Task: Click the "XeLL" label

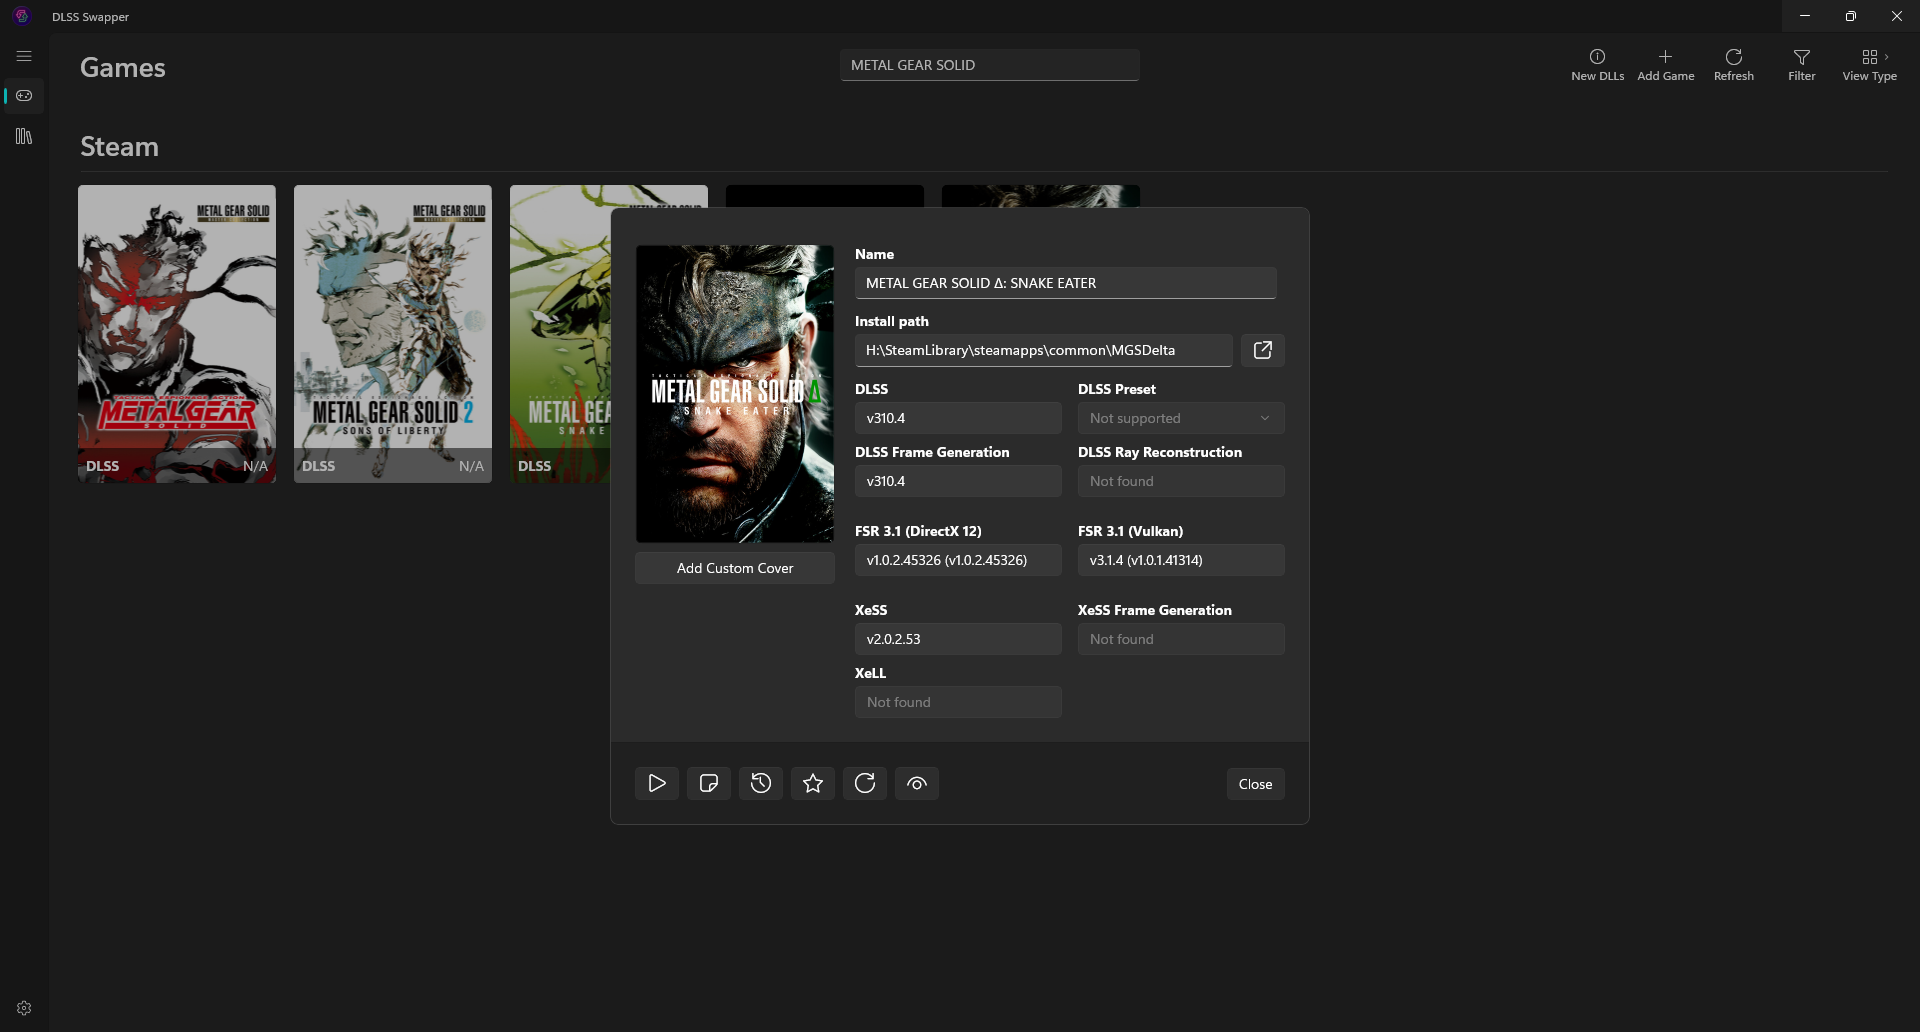Action: click(x=870, y=673)
